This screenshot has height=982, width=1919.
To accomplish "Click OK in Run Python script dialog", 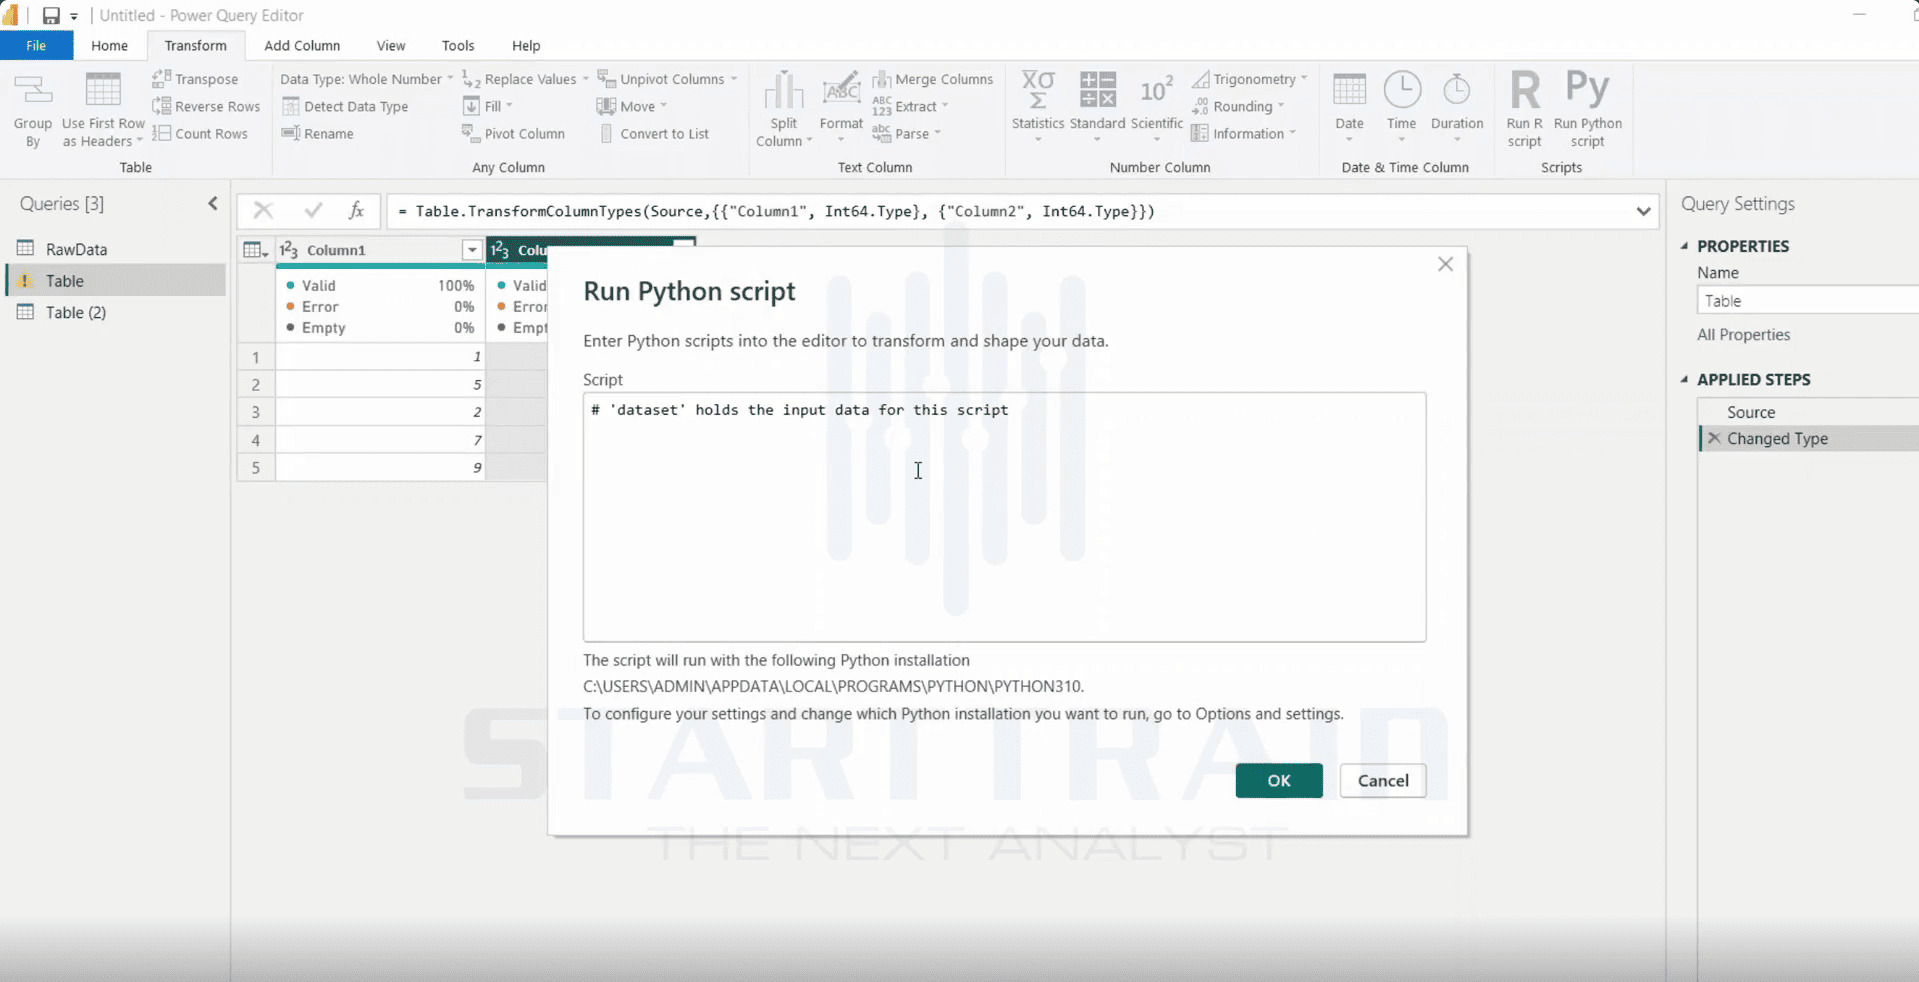I will pos(1279,780).
